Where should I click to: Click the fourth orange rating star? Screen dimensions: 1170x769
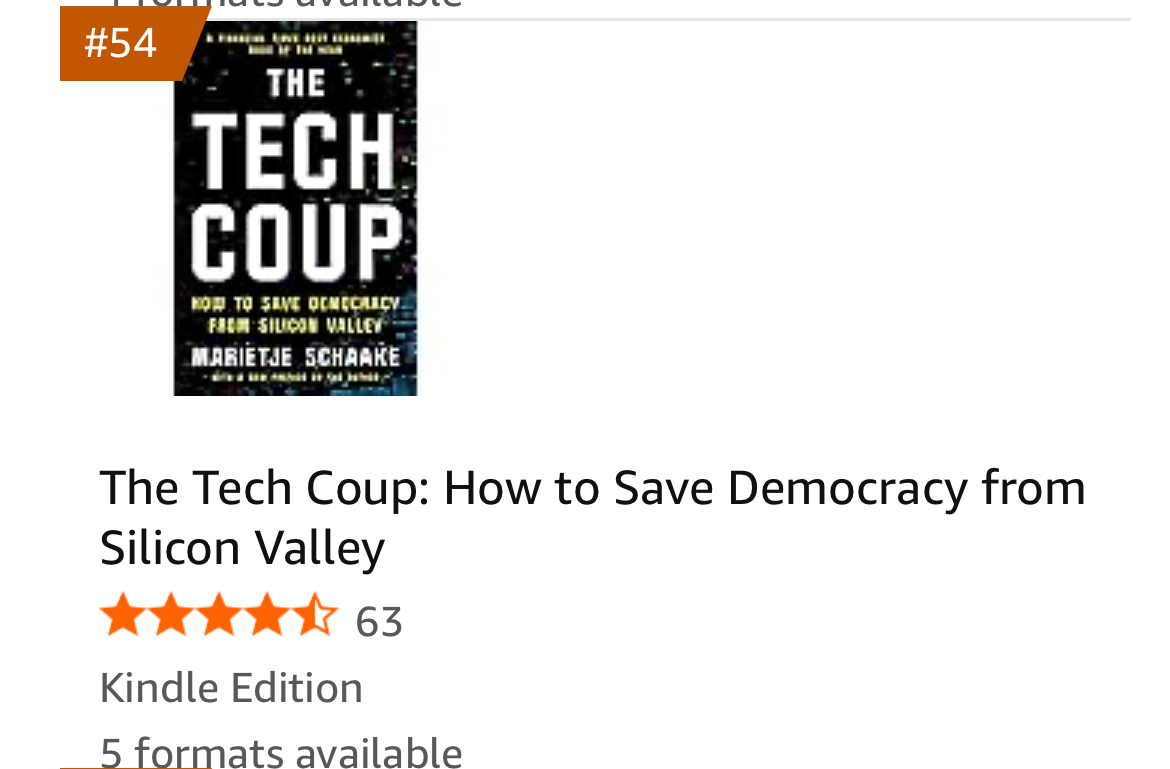pos(266,615)
